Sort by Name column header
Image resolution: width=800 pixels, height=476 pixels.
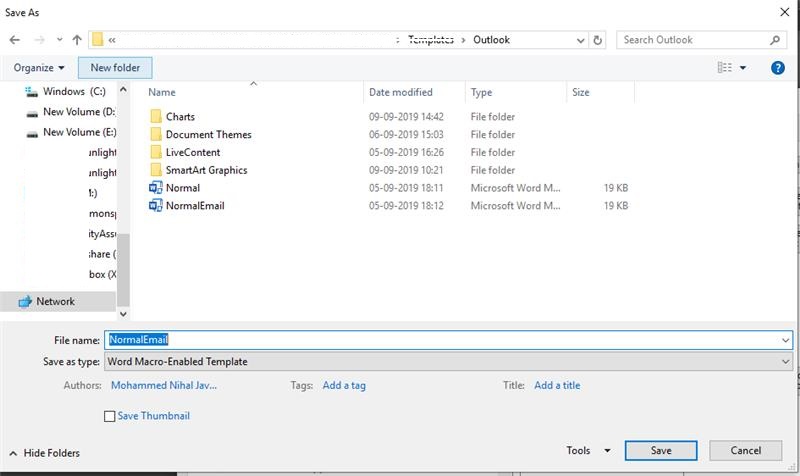click(162, 92)
